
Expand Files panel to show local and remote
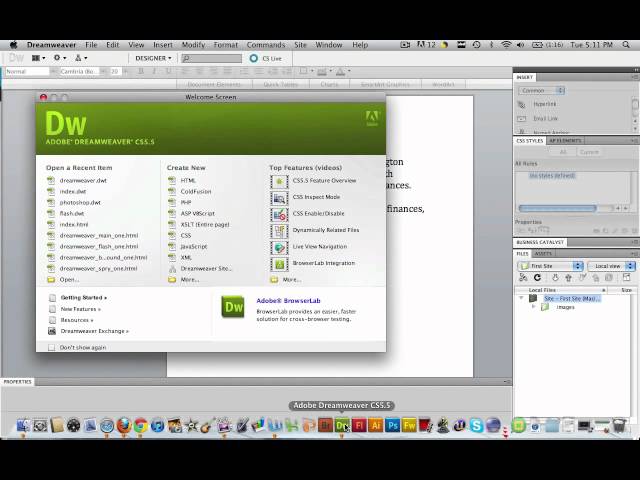tap(627, 278)
